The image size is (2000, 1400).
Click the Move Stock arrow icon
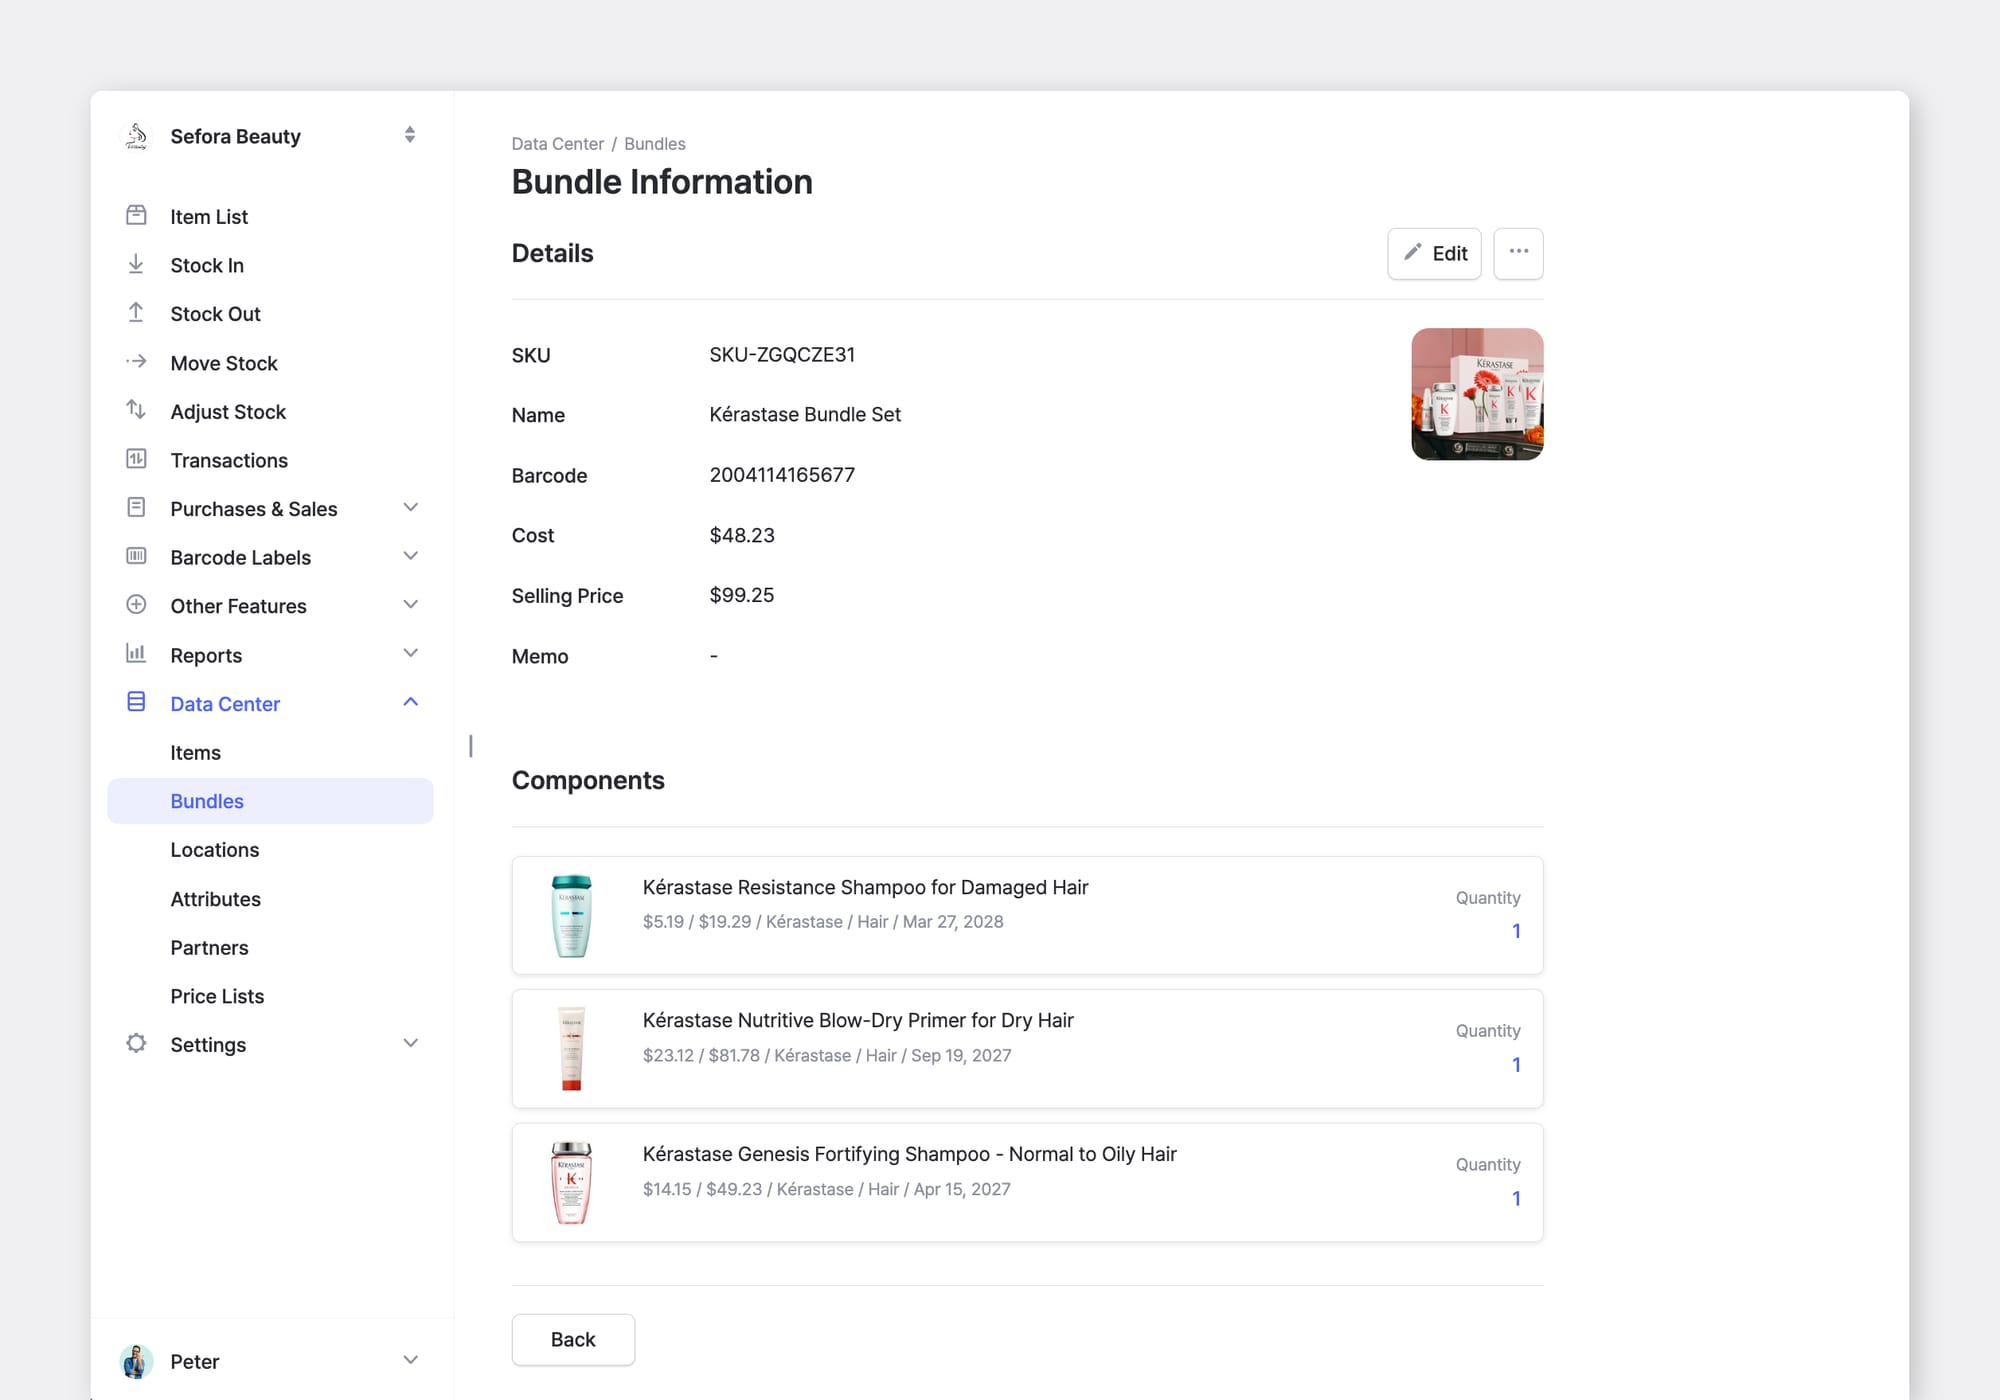point(136,361)
